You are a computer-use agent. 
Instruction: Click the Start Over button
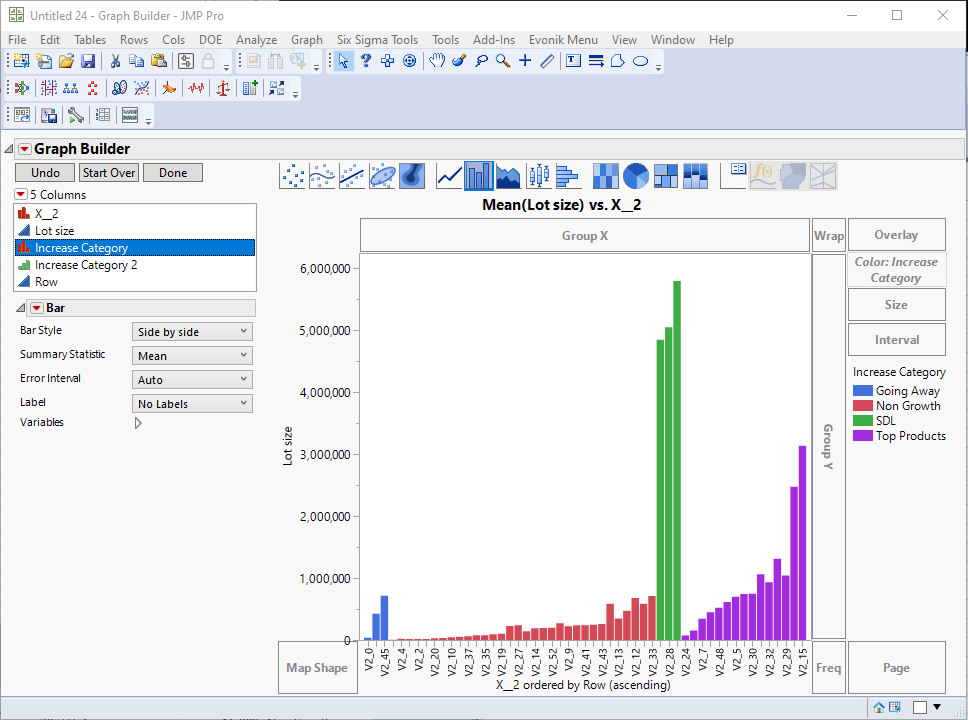(109, 173)
